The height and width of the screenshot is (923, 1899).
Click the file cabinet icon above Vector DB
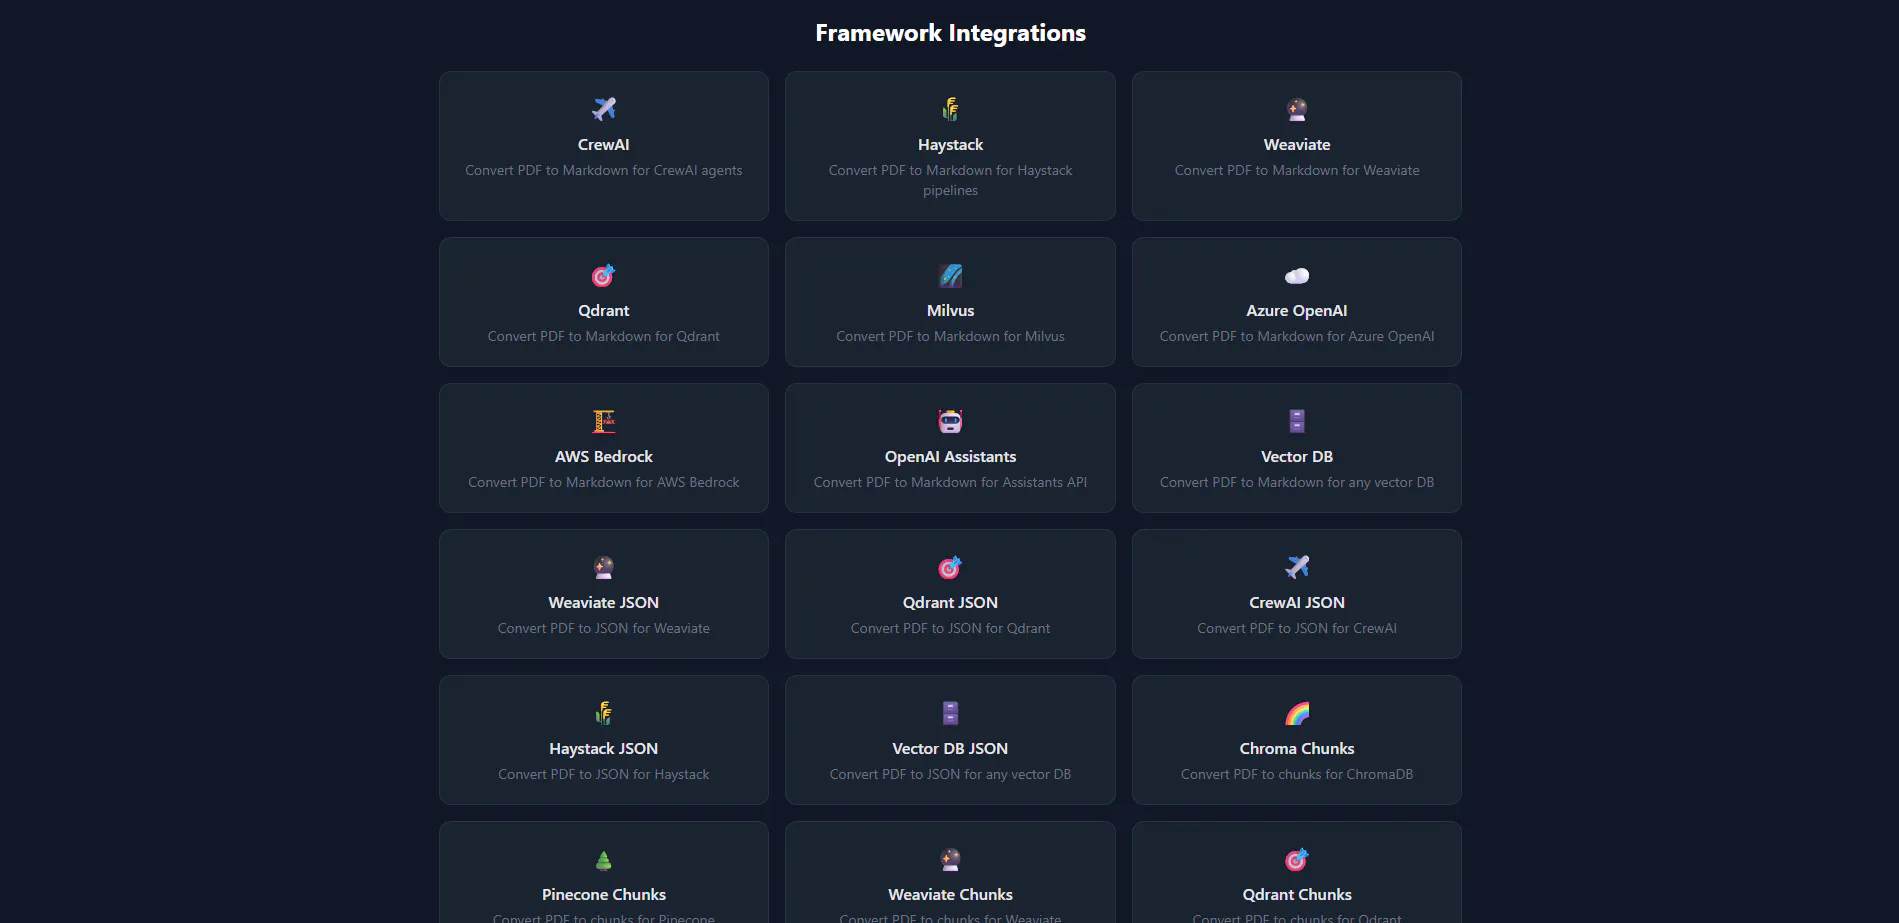pyautogui.click(x=1297, y=421)
